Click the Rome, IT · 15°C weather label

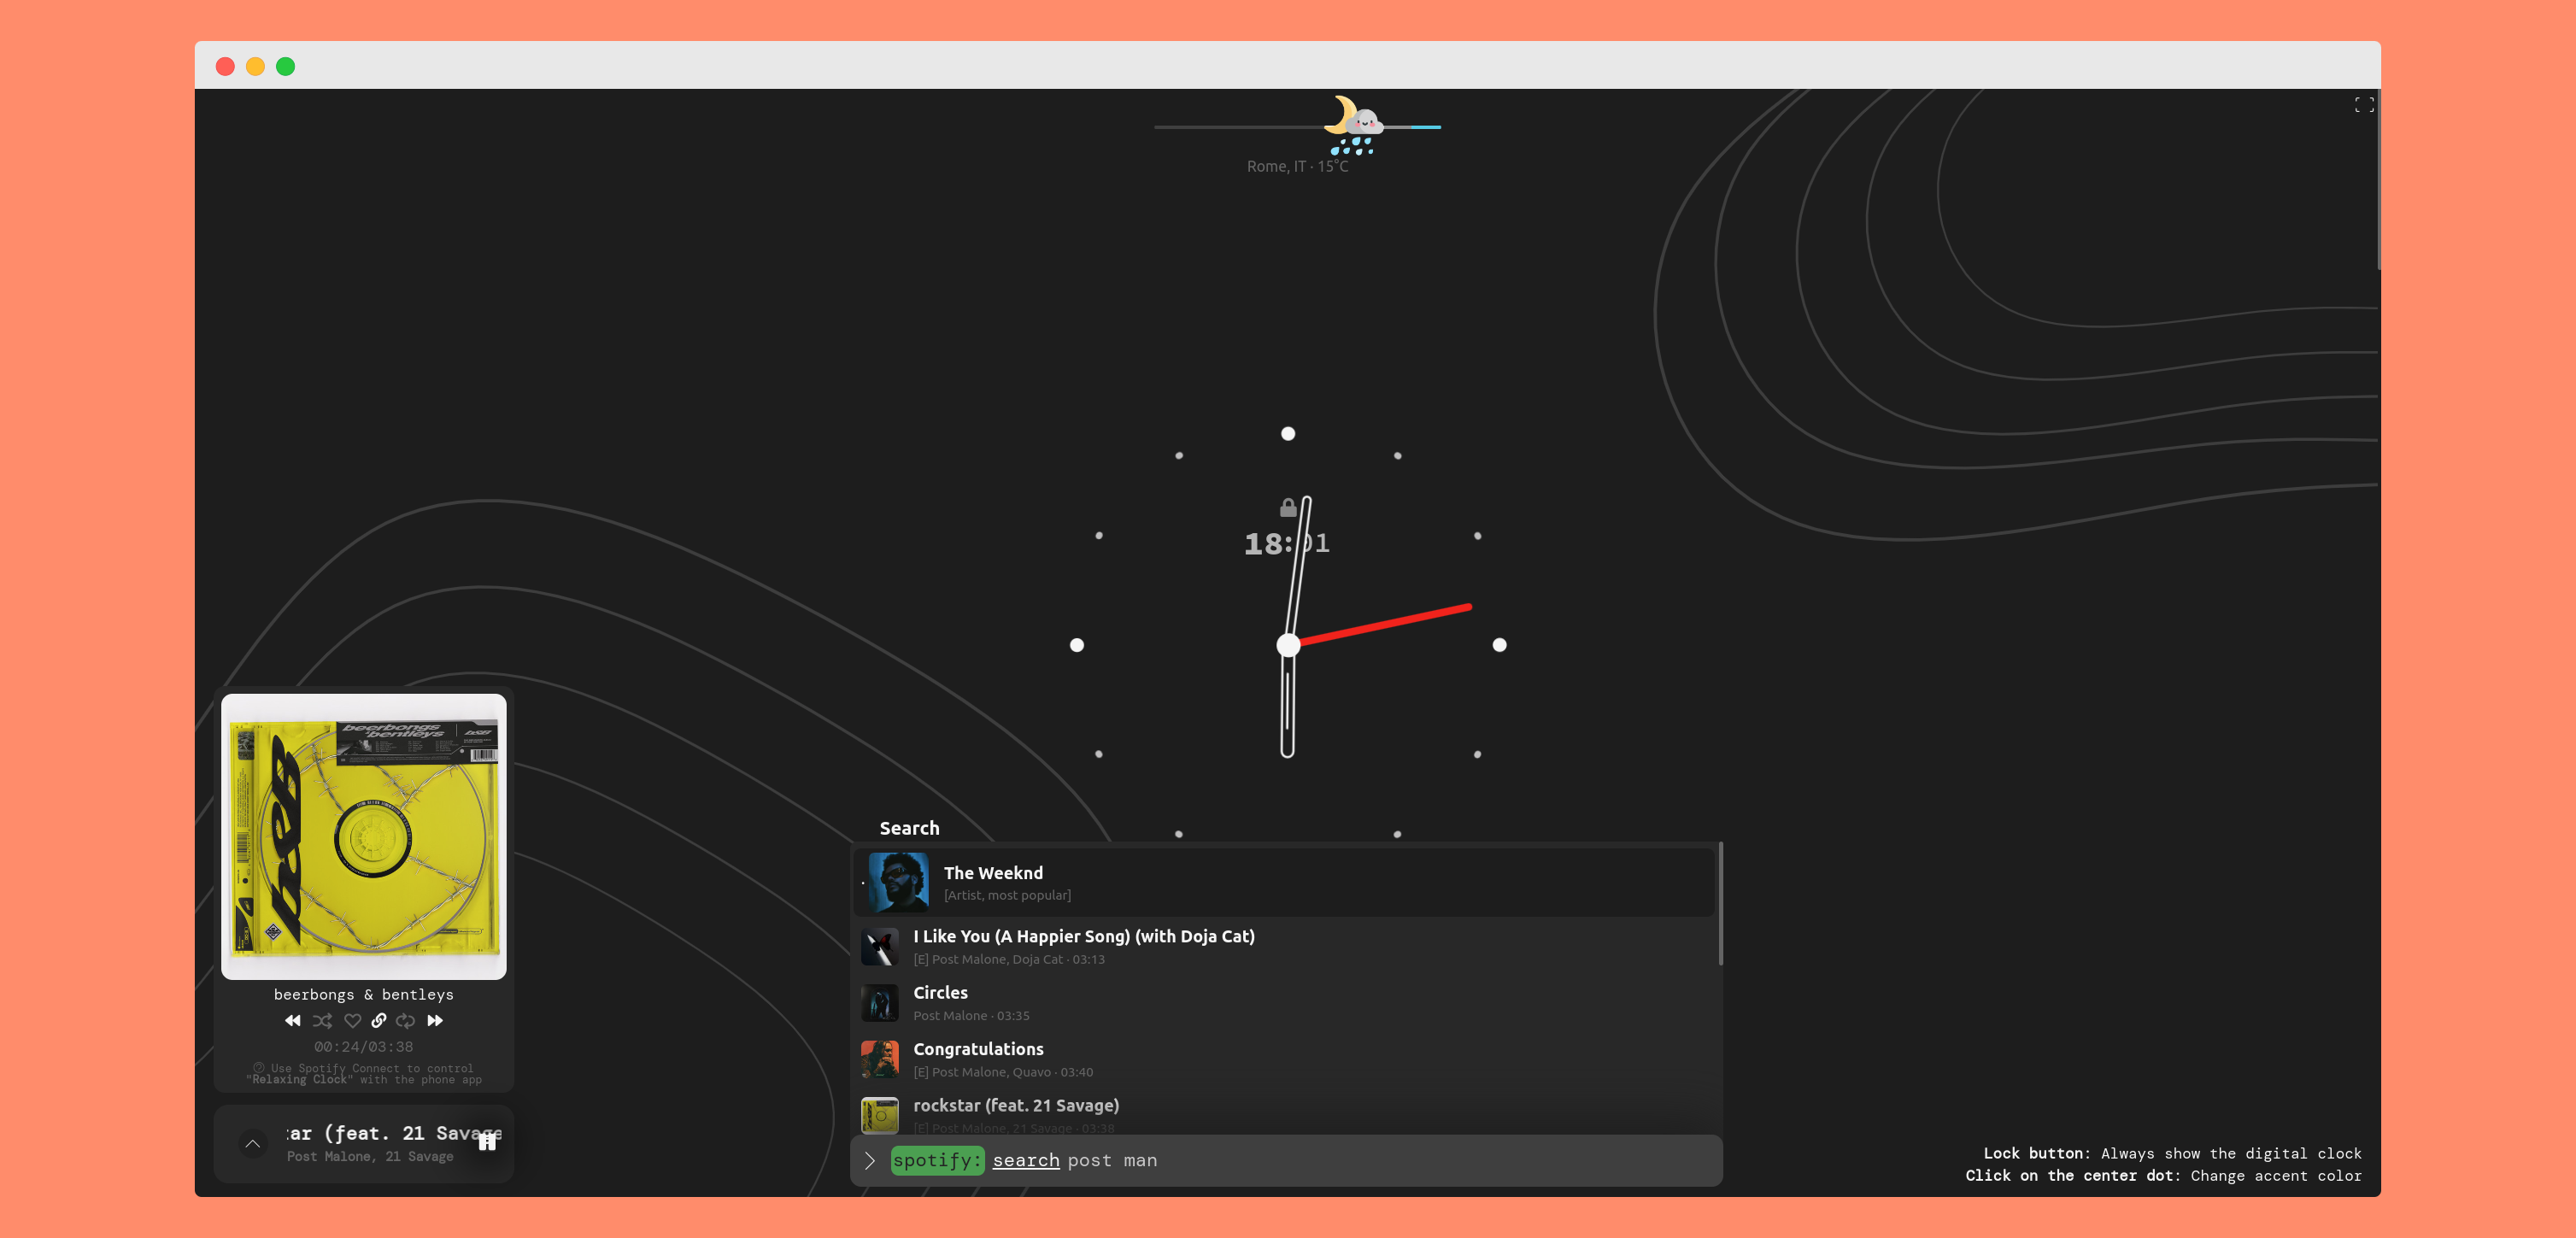pyautogui.click(x=1297, y=166)
